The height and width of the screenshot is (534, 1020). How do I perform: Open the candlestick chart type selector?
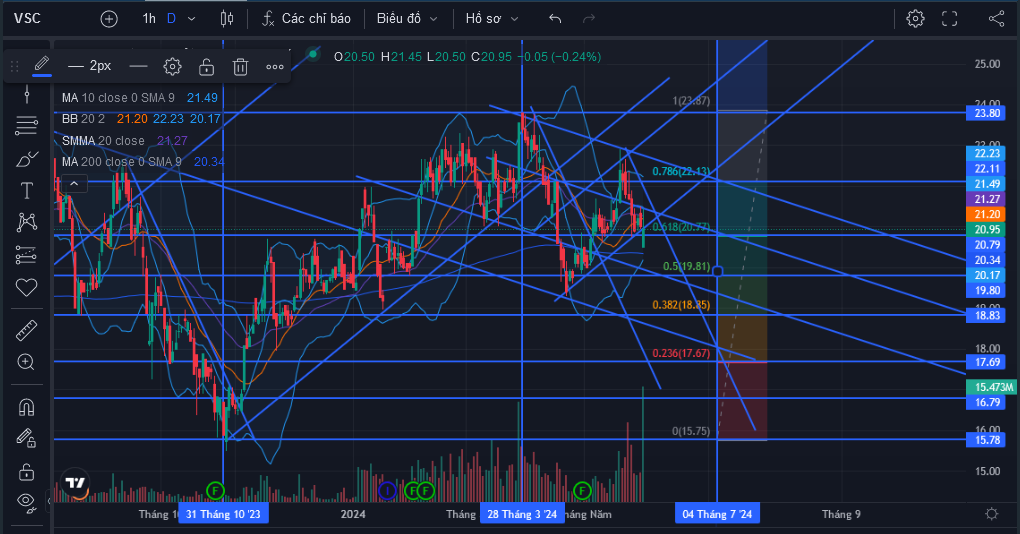coord(226,19)
